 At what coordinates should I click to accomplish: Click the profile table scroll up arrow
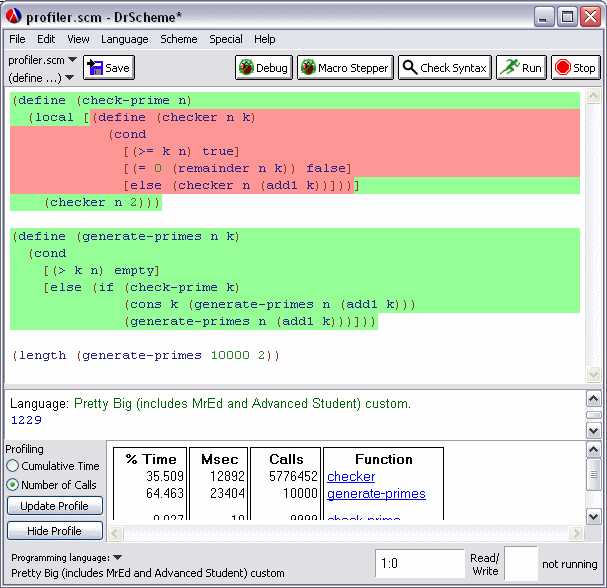(593, 449)
